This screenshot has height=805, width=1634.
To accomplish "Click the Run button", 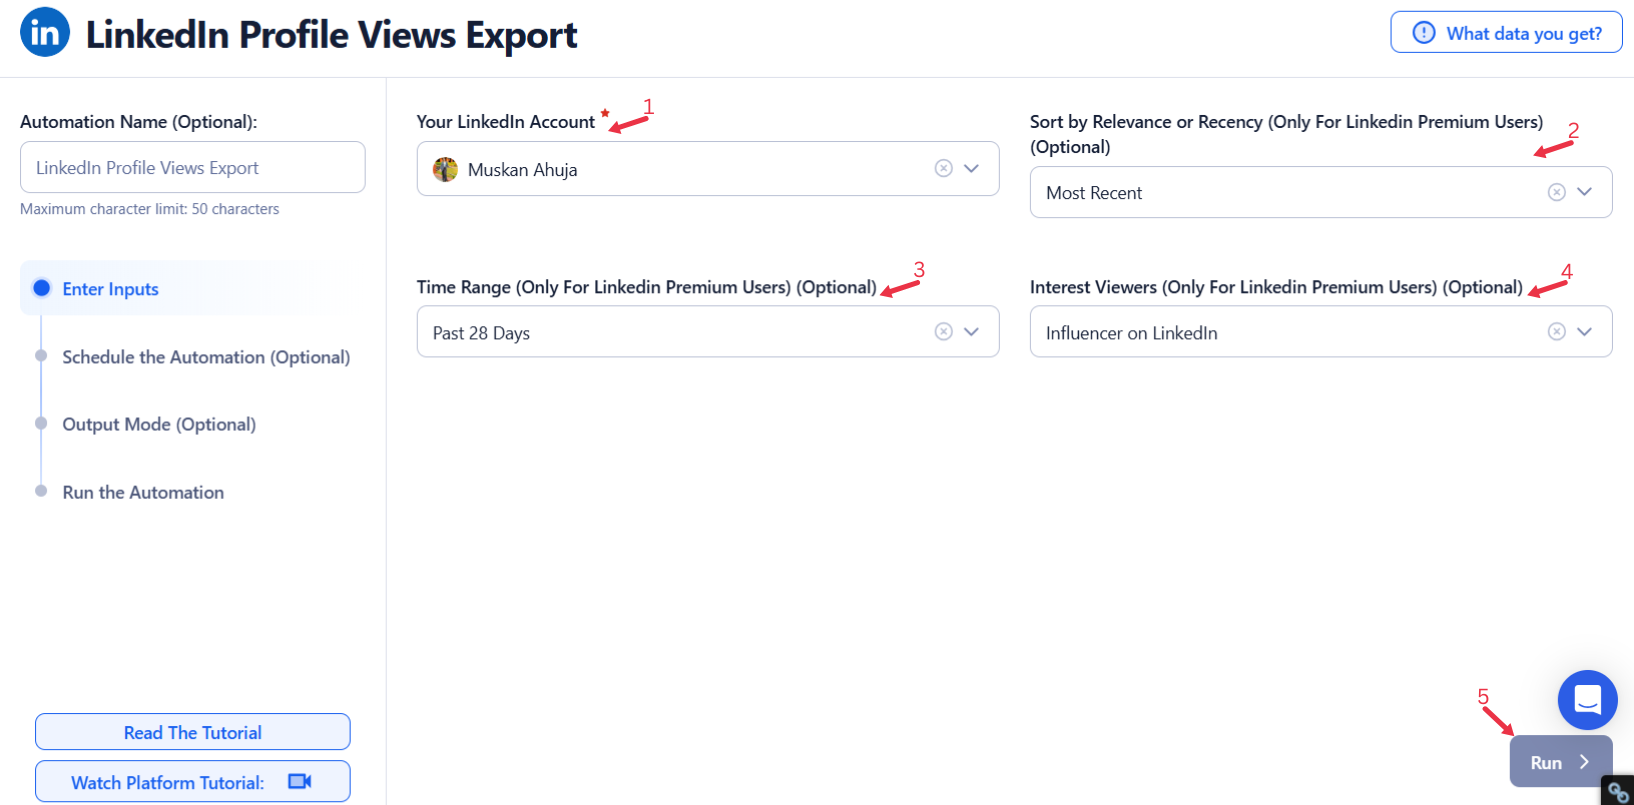I will point(1560,762).
